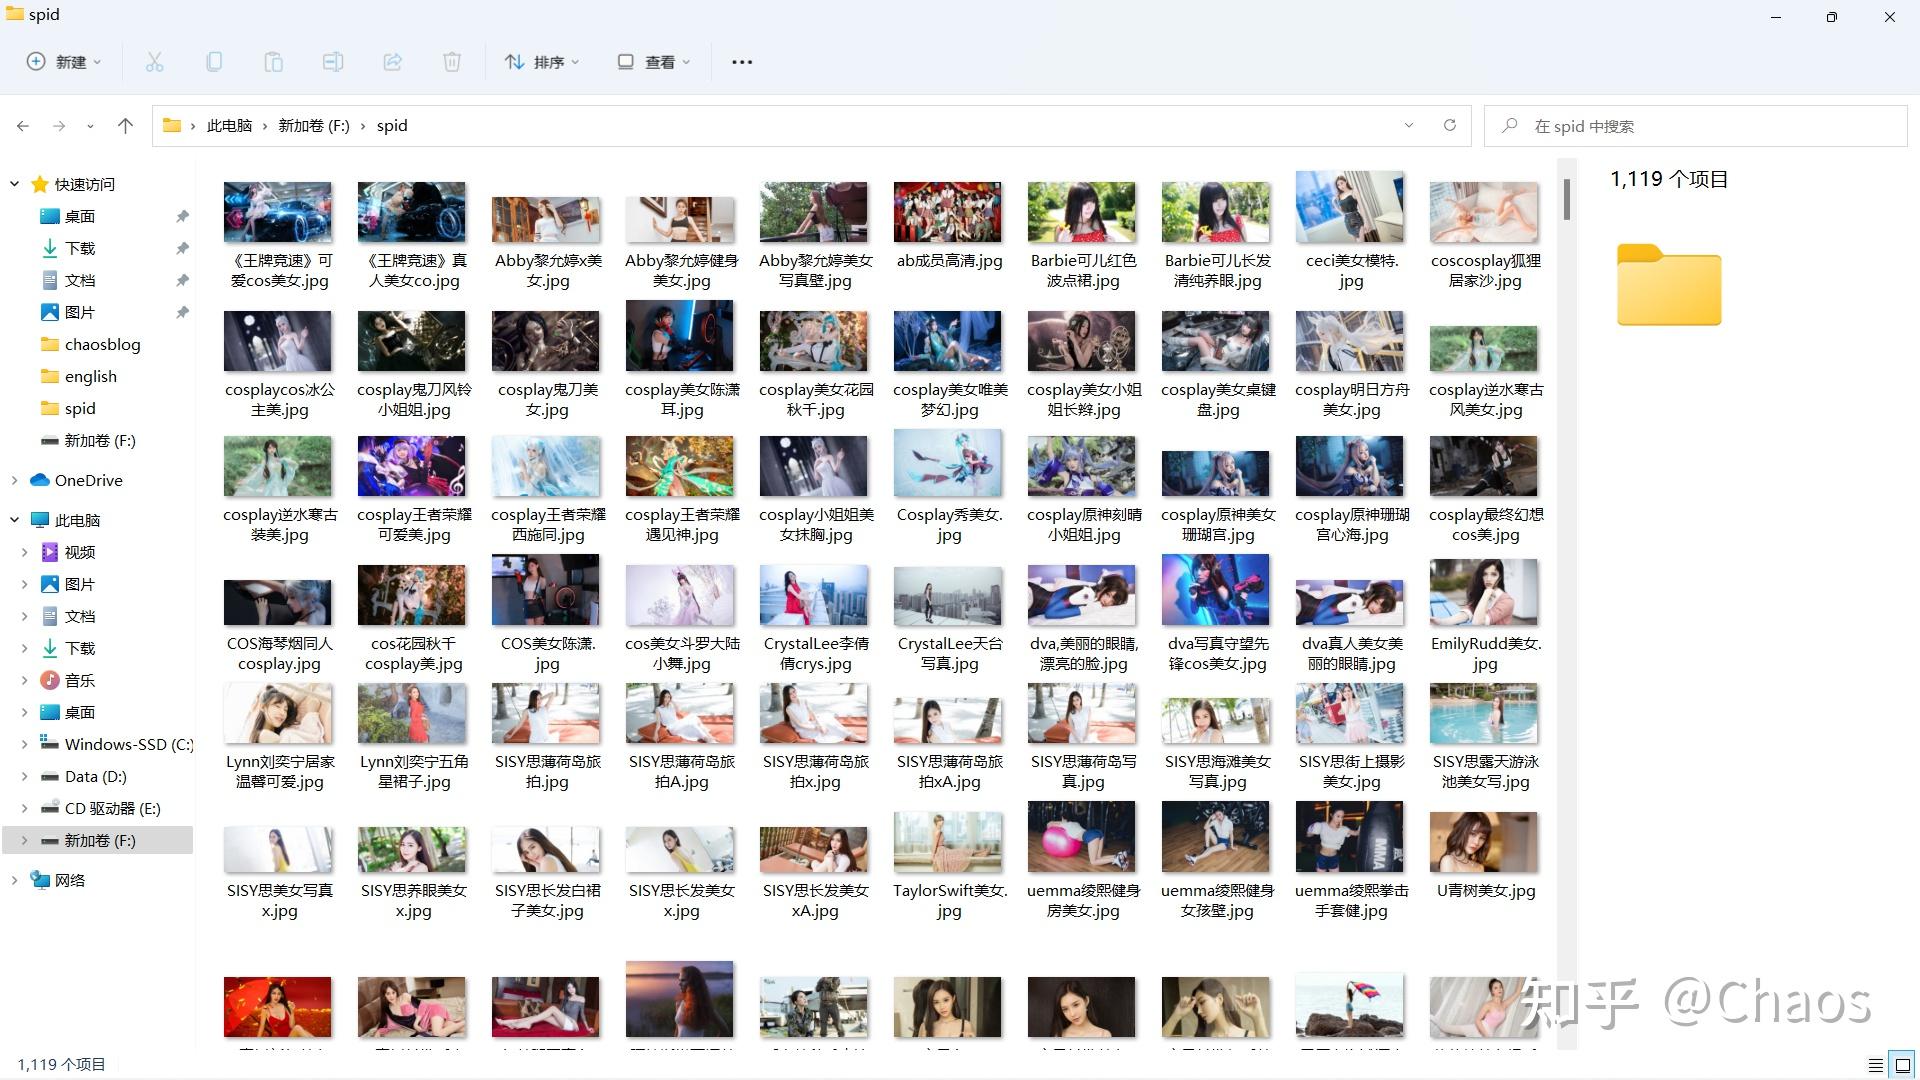The width and height of the screenshot is (1920, 1080).
Task: Expand the OneDrive tree node
Action: click(x=14, y=480)
